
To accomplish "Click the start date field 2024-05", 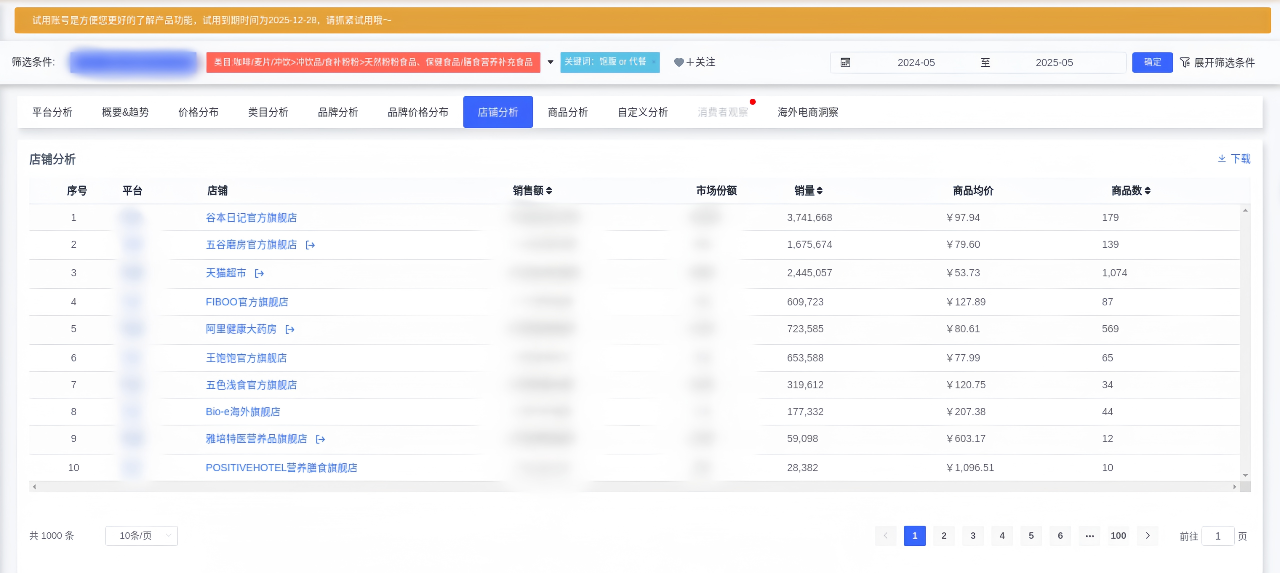I will (916, 62).
